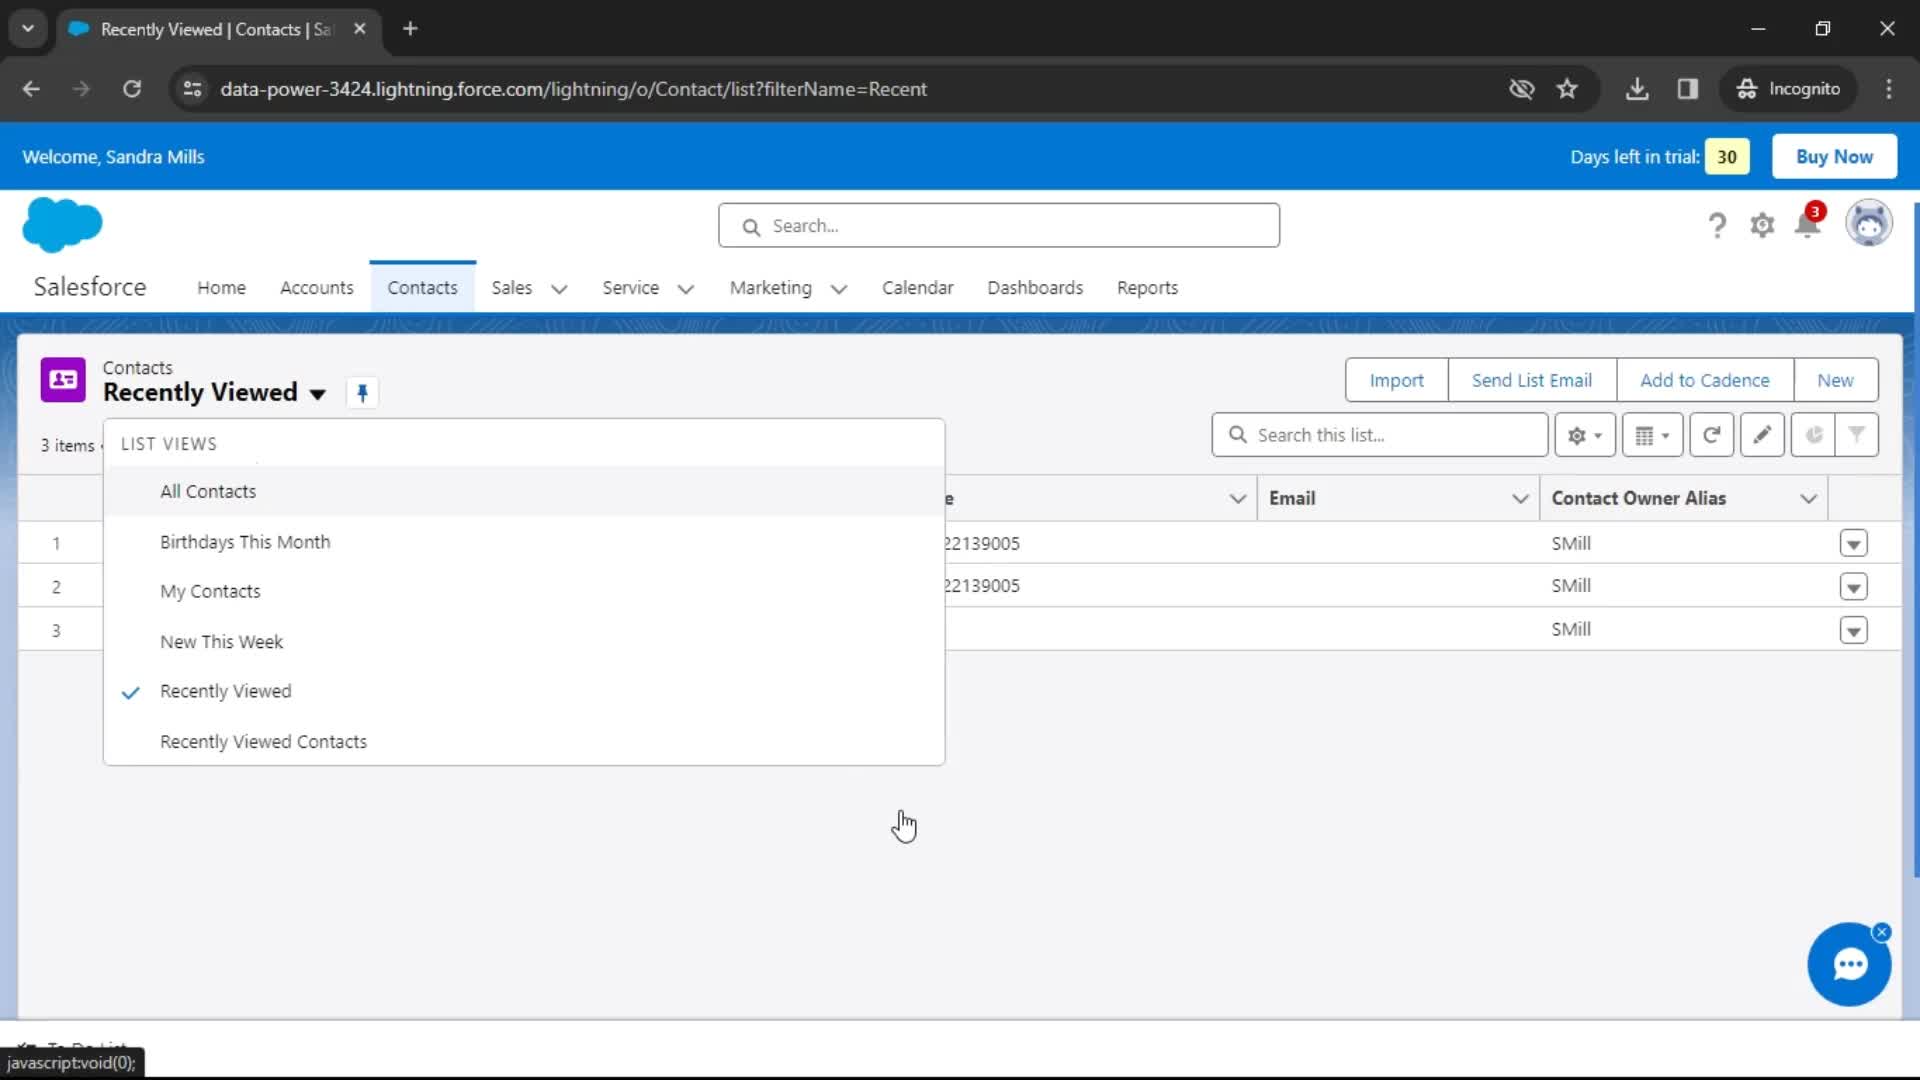Open the Phone column header chevron
1920x1080 pixels.
pyautogui.click(x=1237, y=499)
